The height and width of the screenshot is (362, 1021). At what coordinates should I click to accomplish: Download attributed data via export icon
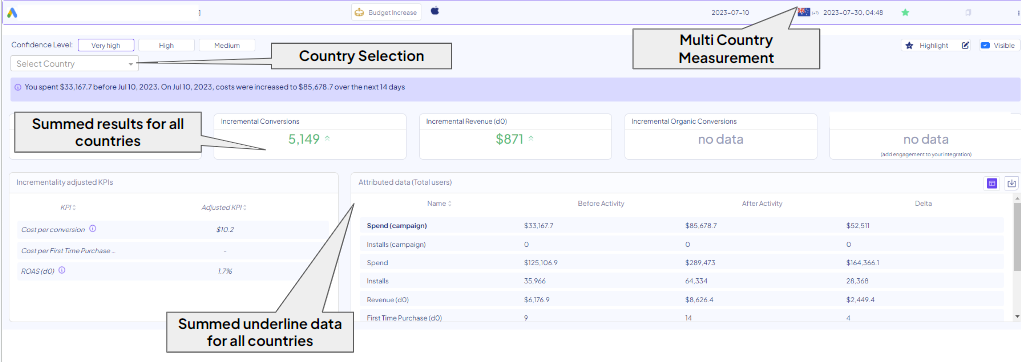(x=1011, y=184)
